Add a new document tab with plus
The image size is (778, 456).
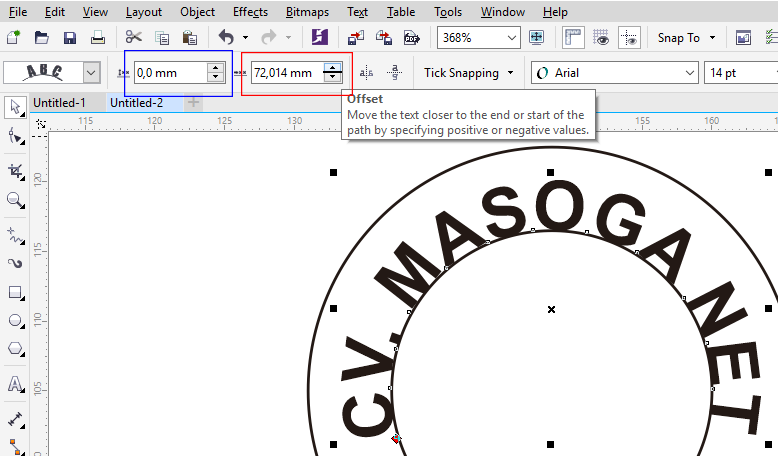click(194, 103)
